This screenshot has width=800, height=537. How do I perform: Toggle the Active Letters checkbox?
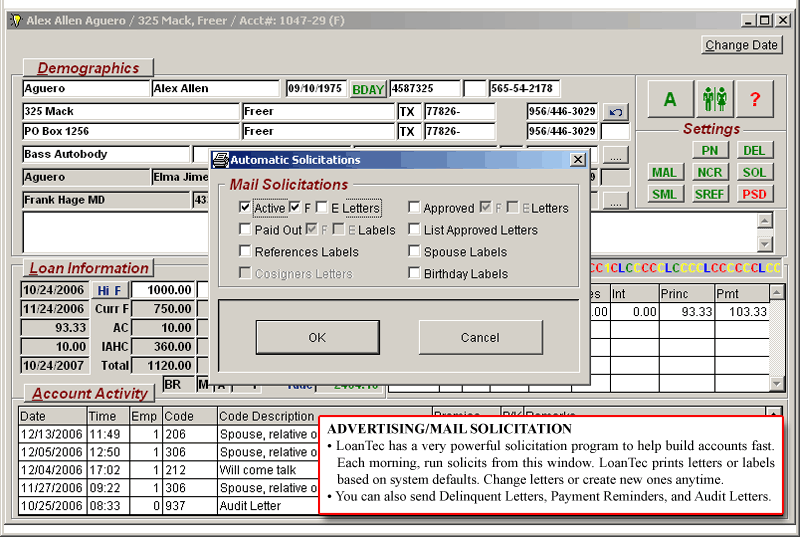pos(245,207)
